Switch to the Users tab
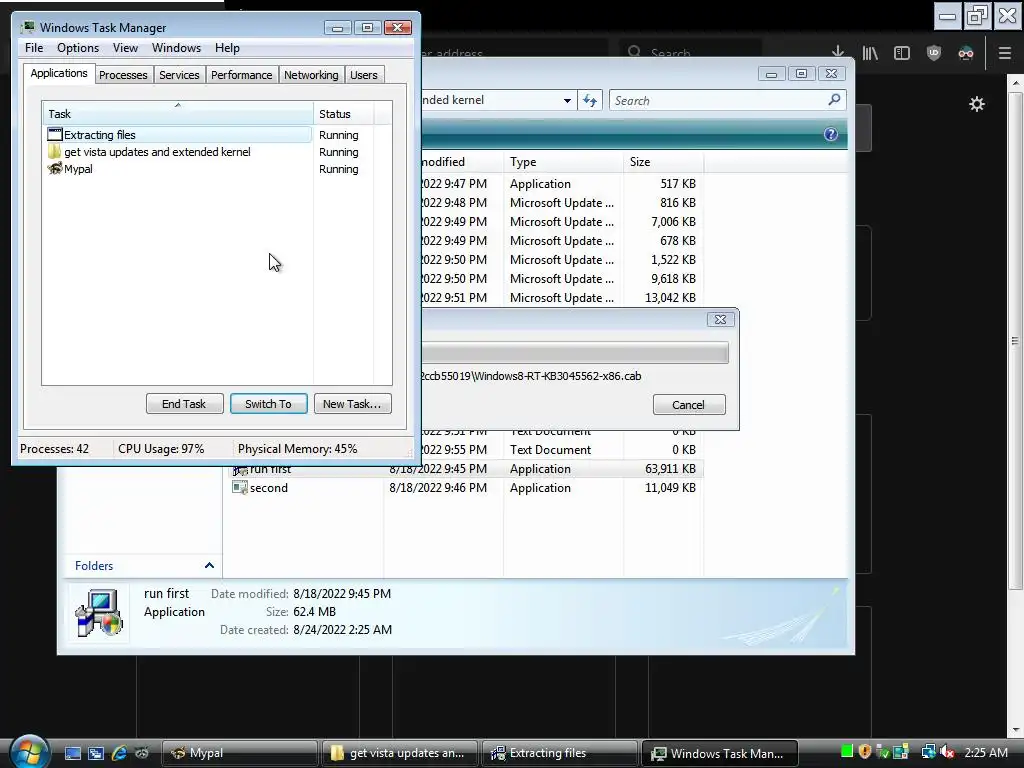 coord(364,75)
